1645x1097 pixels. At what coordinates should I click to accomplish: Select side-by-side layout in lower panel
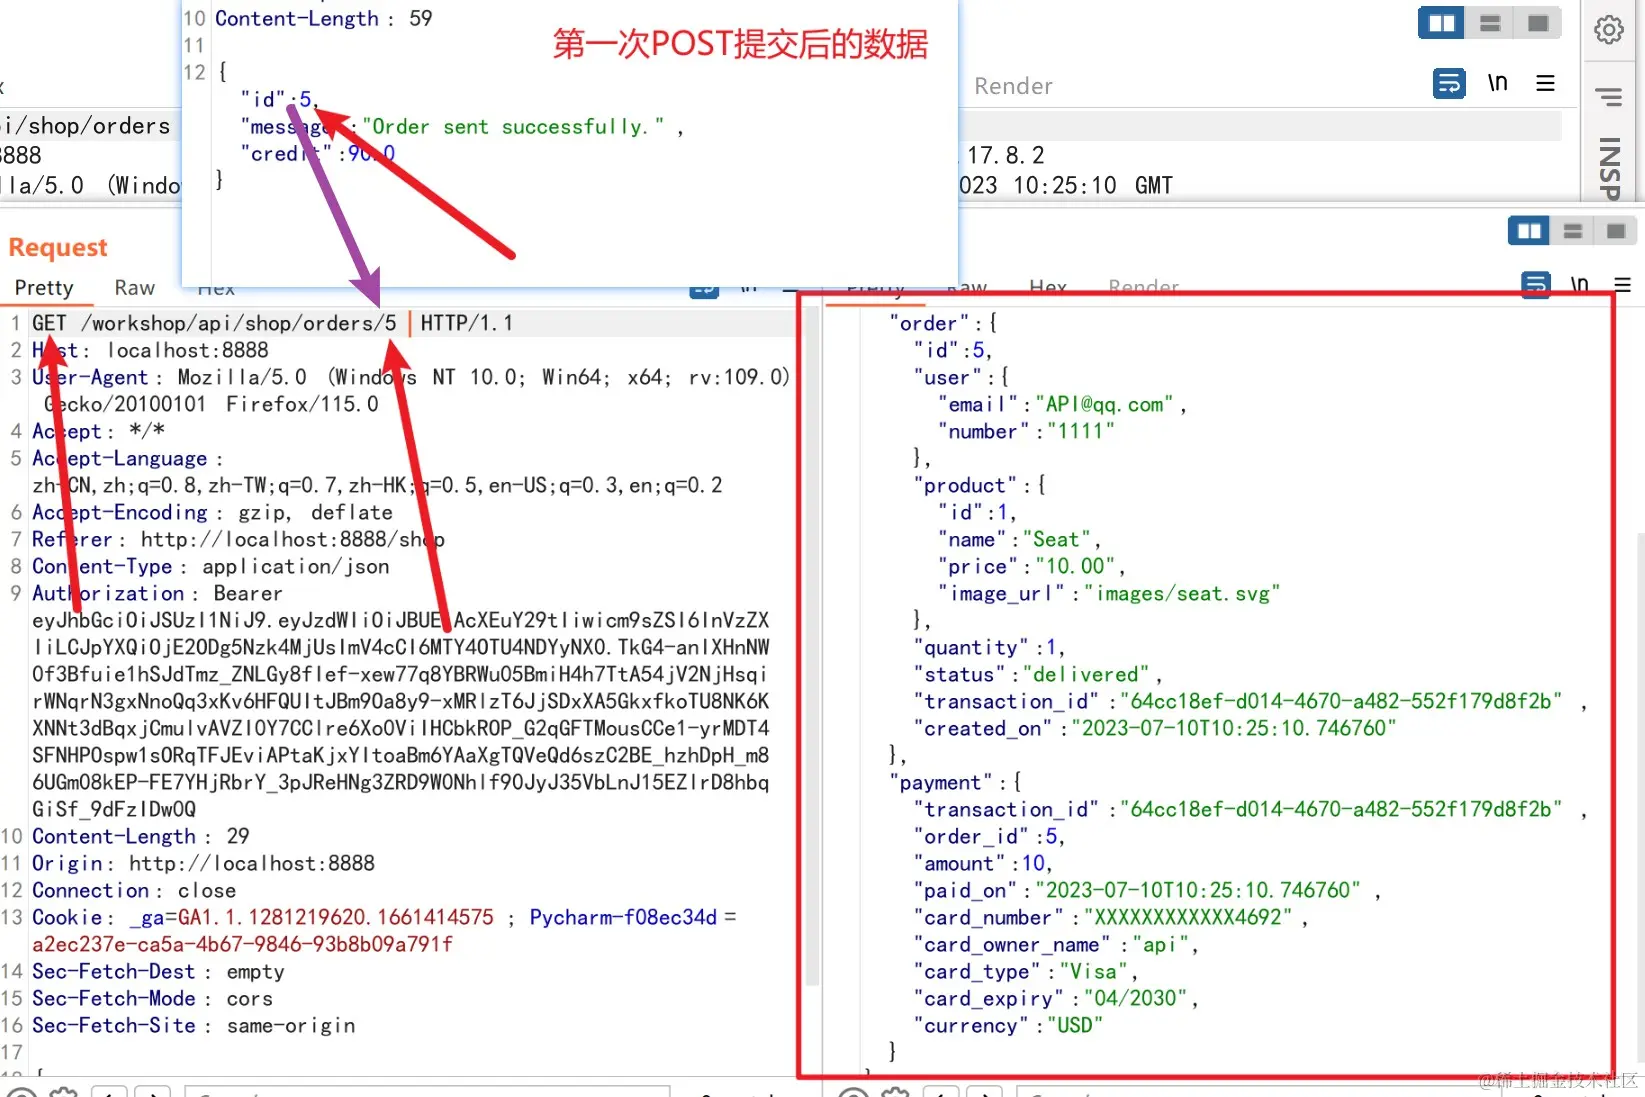(1529, 232)
